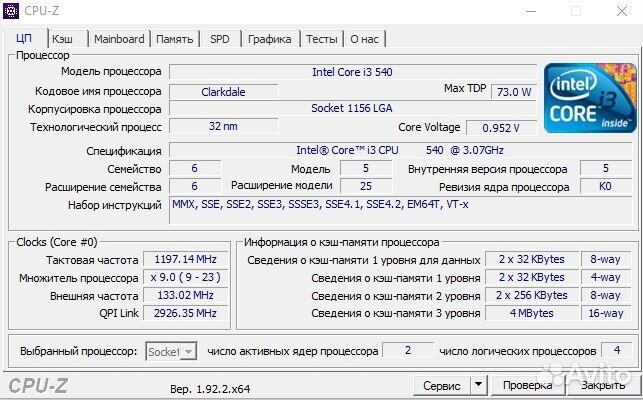Switch to the Кэш tab
643x400 pixels.
(x=63, y=39)
